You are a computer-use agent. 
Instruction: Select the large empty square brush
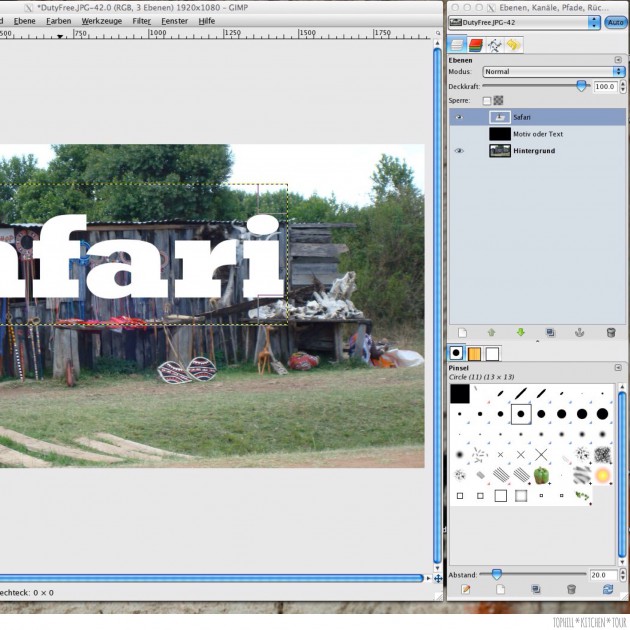pos(501,496)
